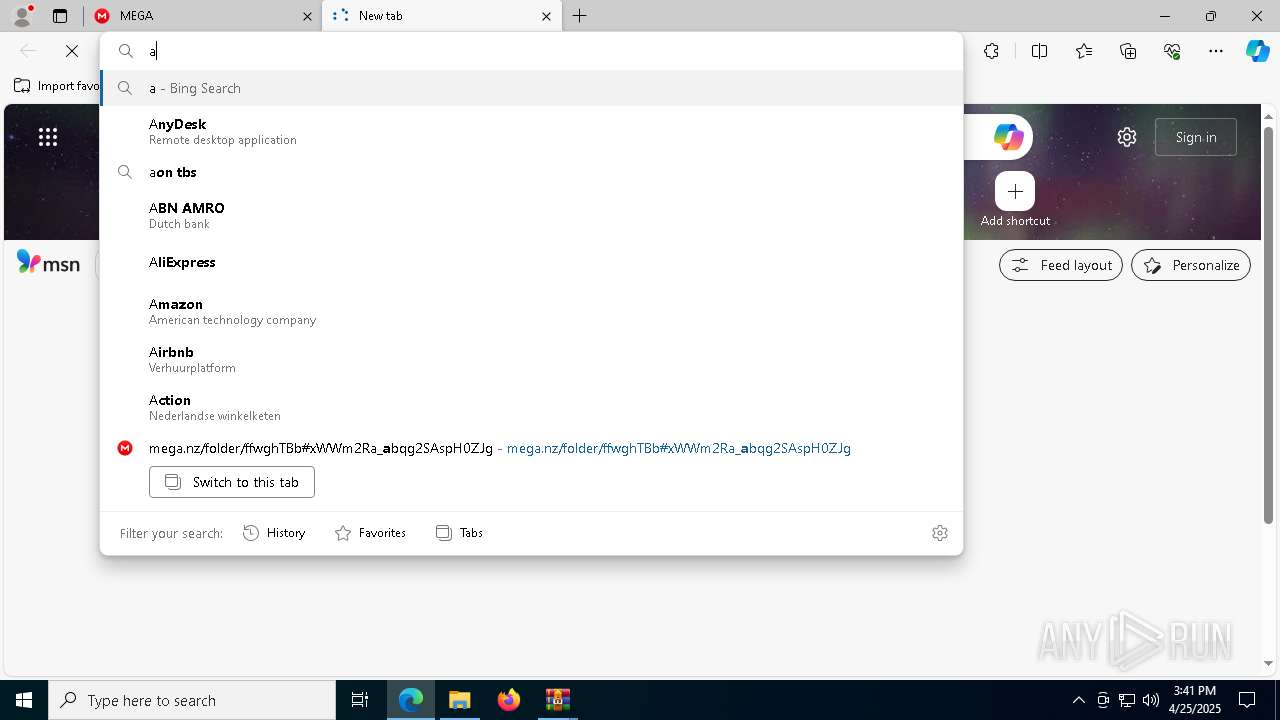Choose the 'aon tbs' search suggestion
Image resolution: width=1280 pixels, height=720 pixels.
531,172
